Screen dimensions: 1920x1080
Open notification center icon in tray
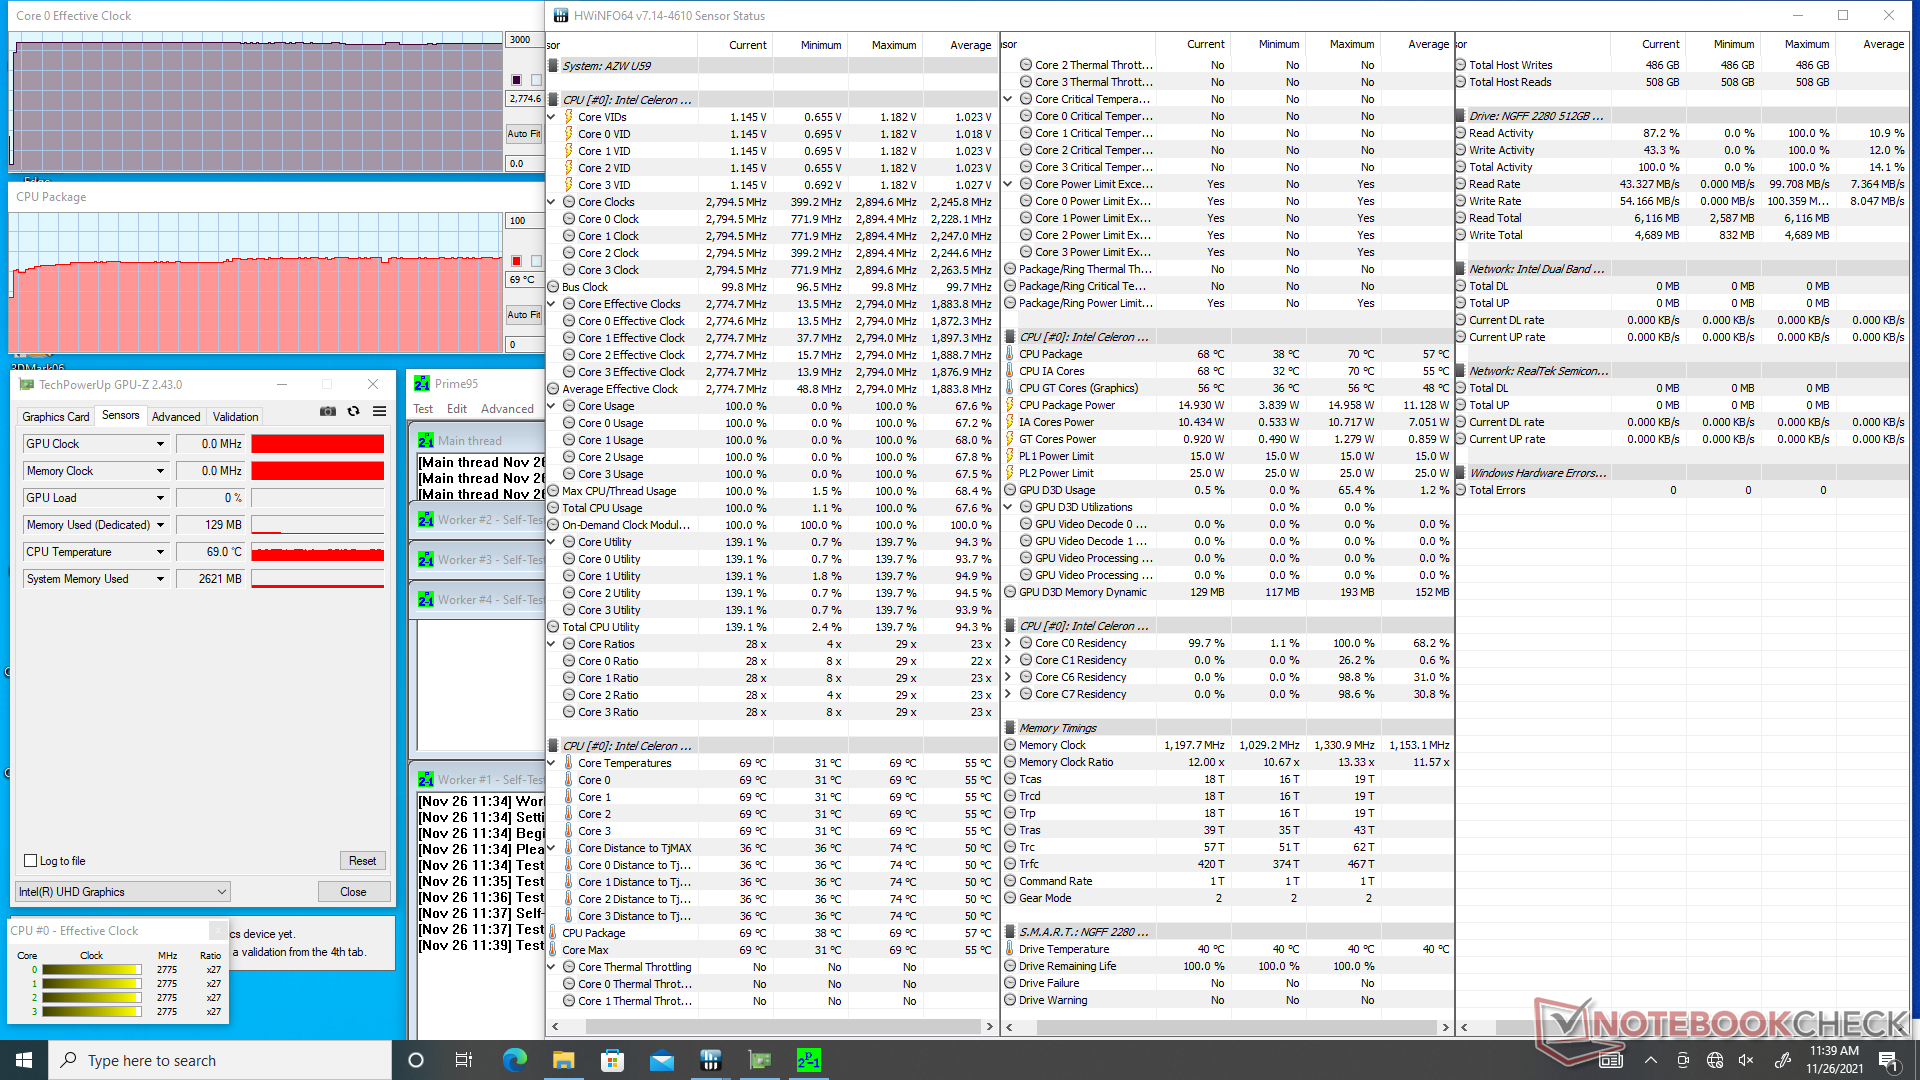tap(1887, 1060)
